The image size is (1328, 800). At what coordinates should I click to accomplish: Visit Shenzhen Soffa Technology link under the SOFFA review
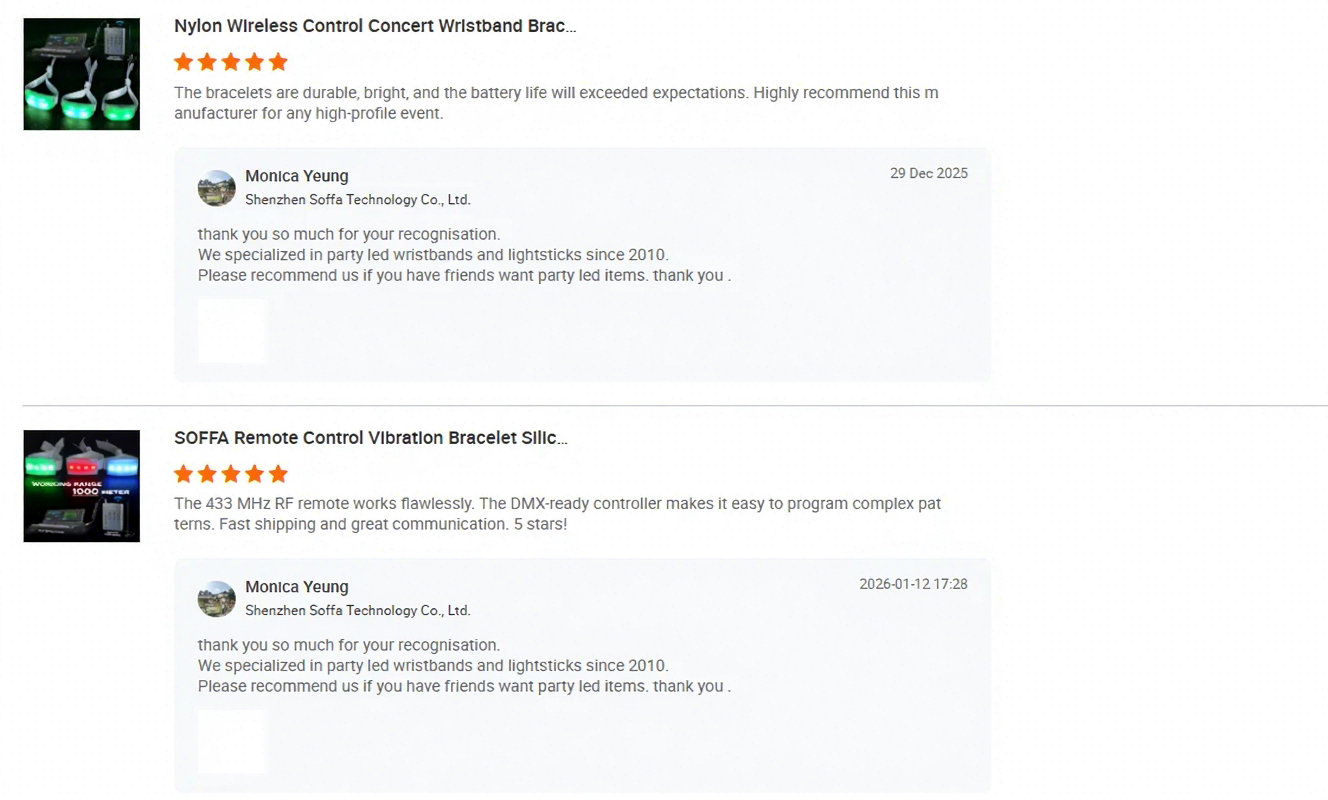(358, 611)
